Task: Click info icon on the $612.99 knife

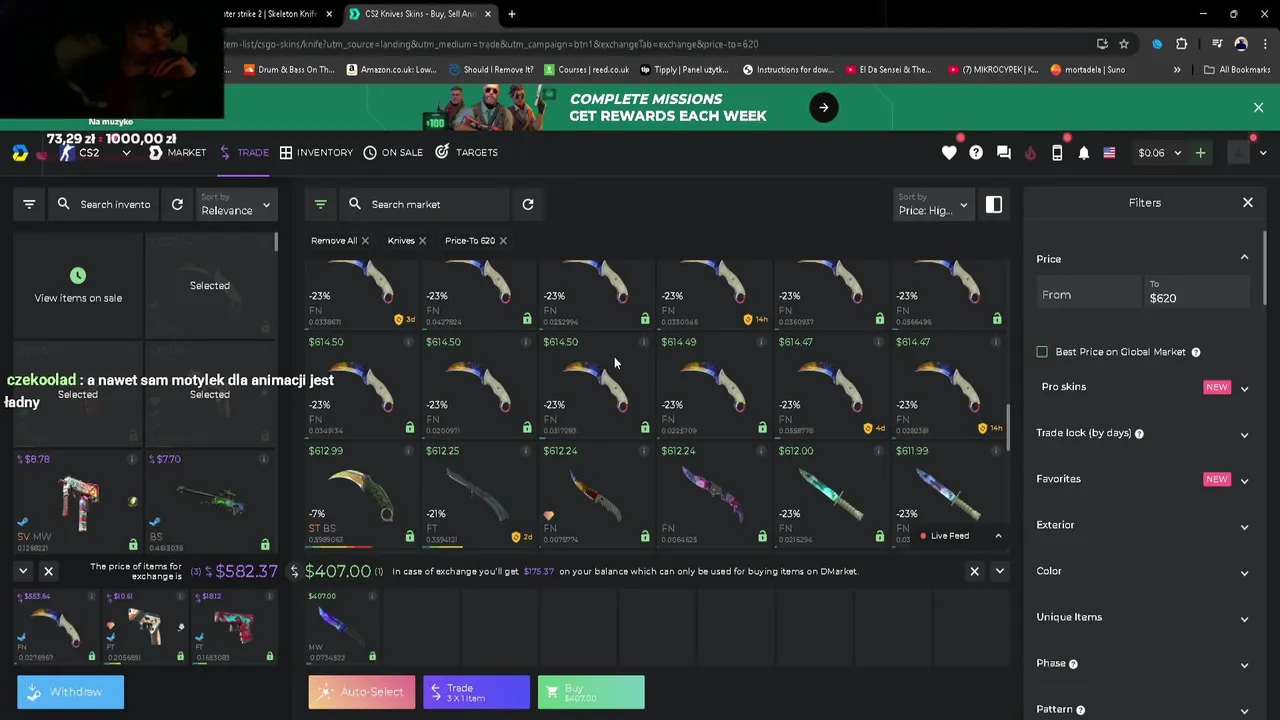Action: [x=408, y=451]
